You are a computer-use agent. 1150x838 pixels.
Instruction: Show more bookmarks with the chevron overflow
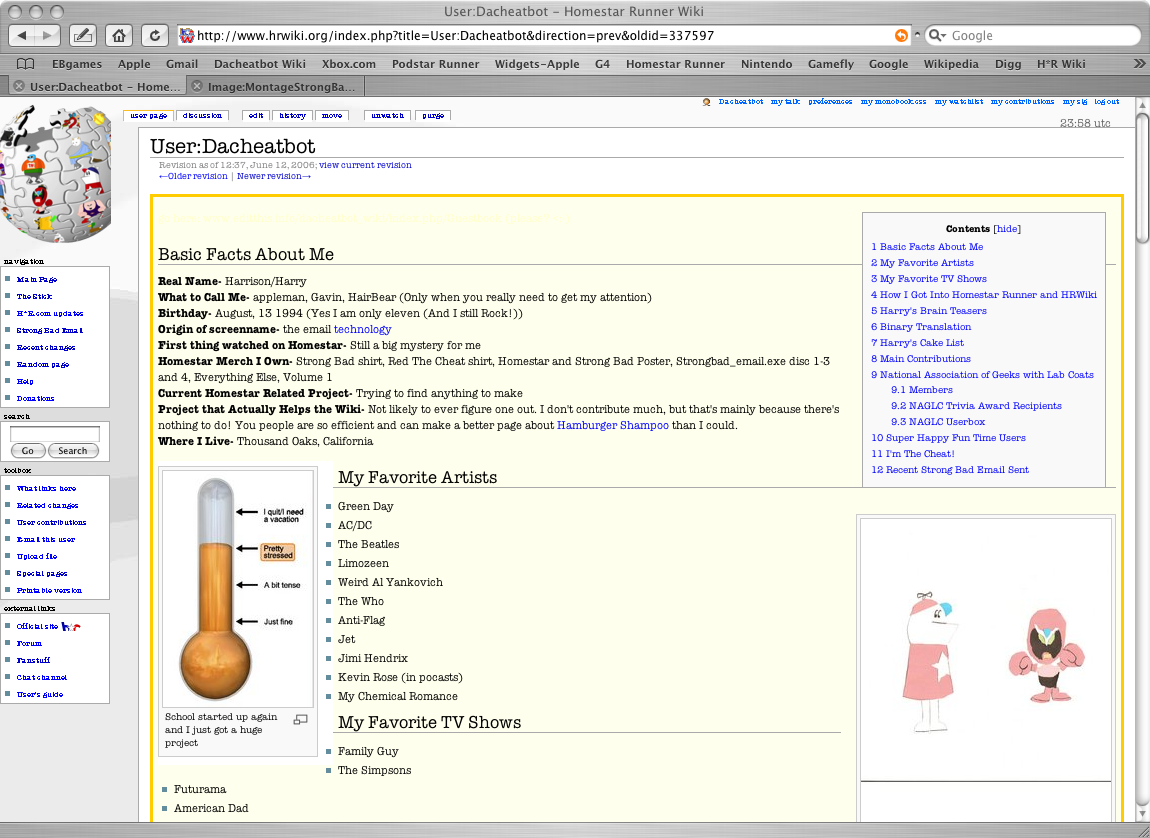tap(1139, 64)
